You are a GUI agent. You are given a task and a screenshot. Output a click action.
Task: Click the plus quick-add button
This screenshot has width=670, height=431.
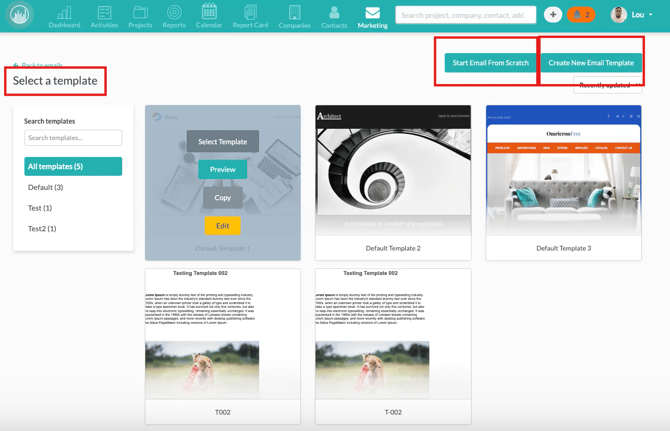coord(553,15)
